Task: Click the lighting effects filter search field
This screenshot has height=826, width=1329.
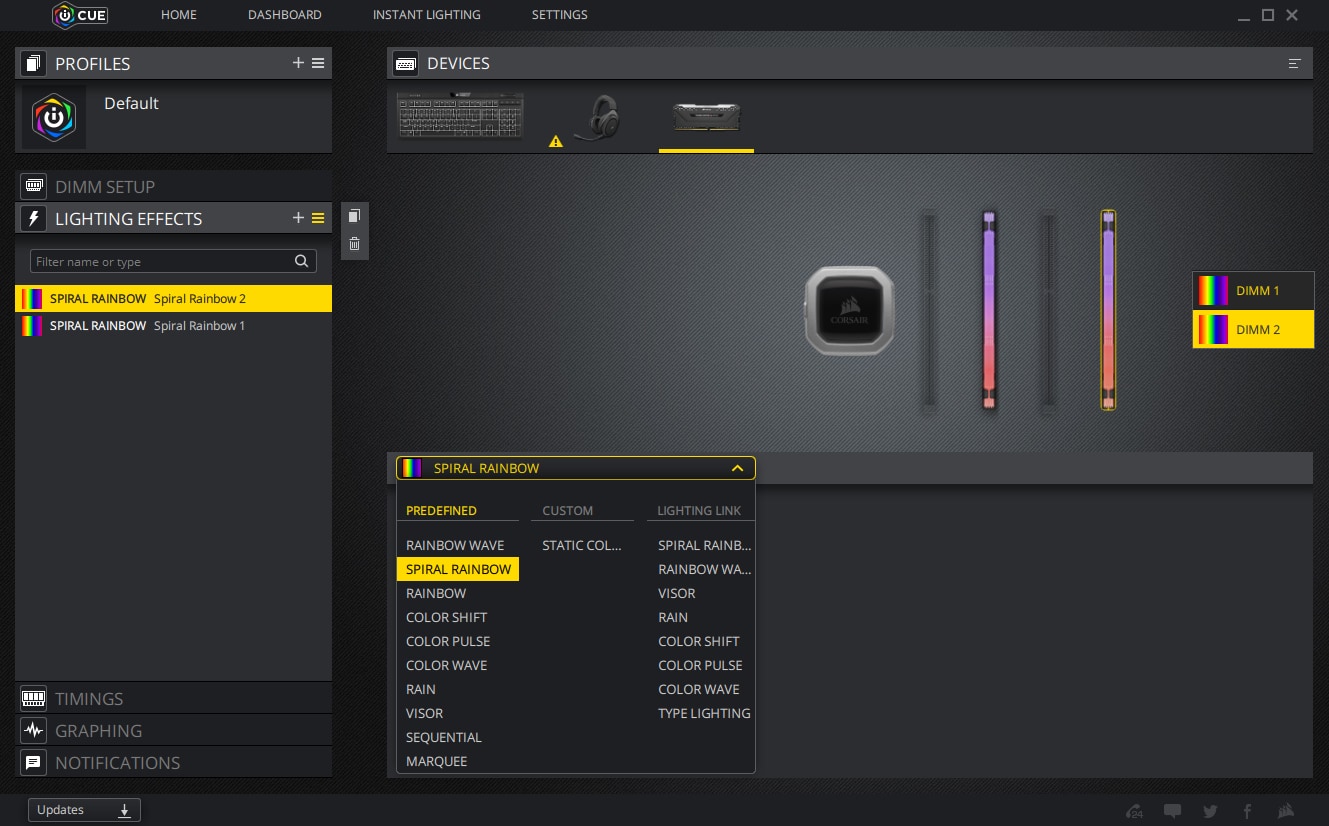Action: click(162, 262)
